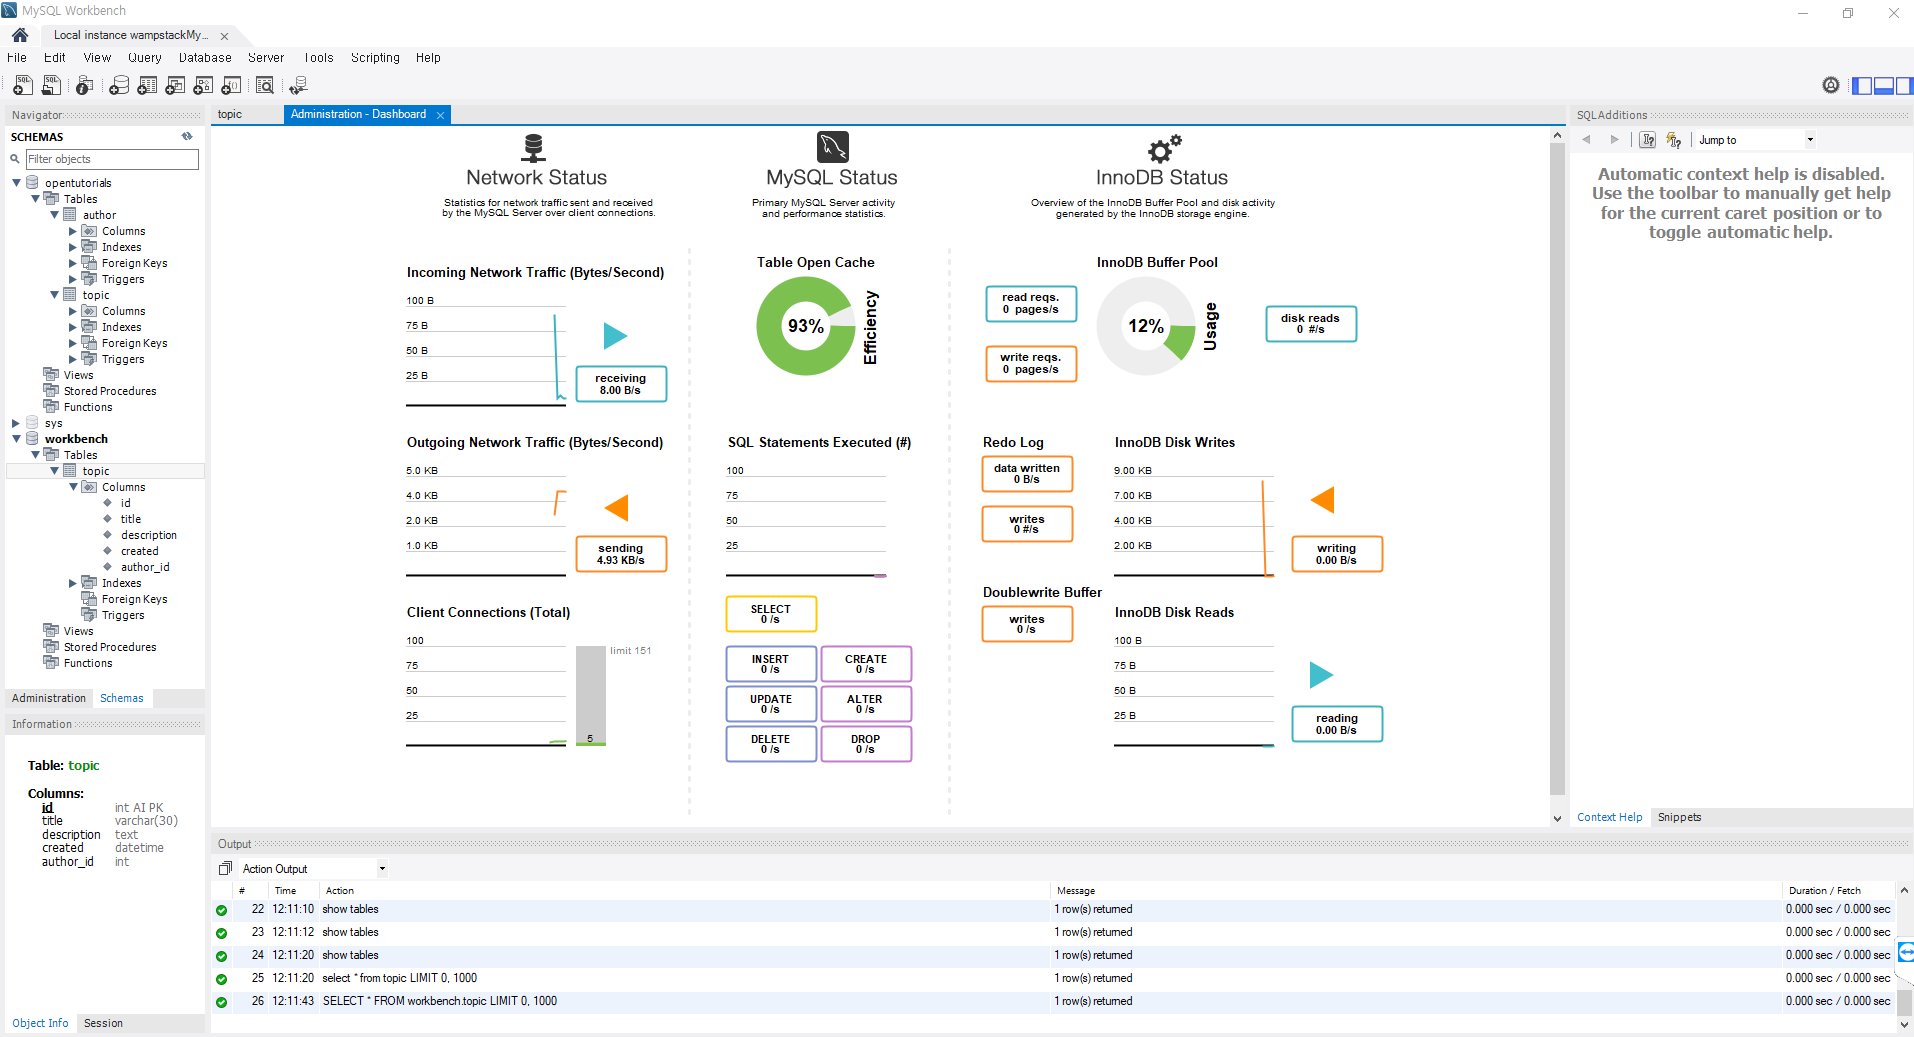Screen dimensions: 1914x1037
Task: Click the Table Open Cache efficiency gauge
Action: point(806,326)
